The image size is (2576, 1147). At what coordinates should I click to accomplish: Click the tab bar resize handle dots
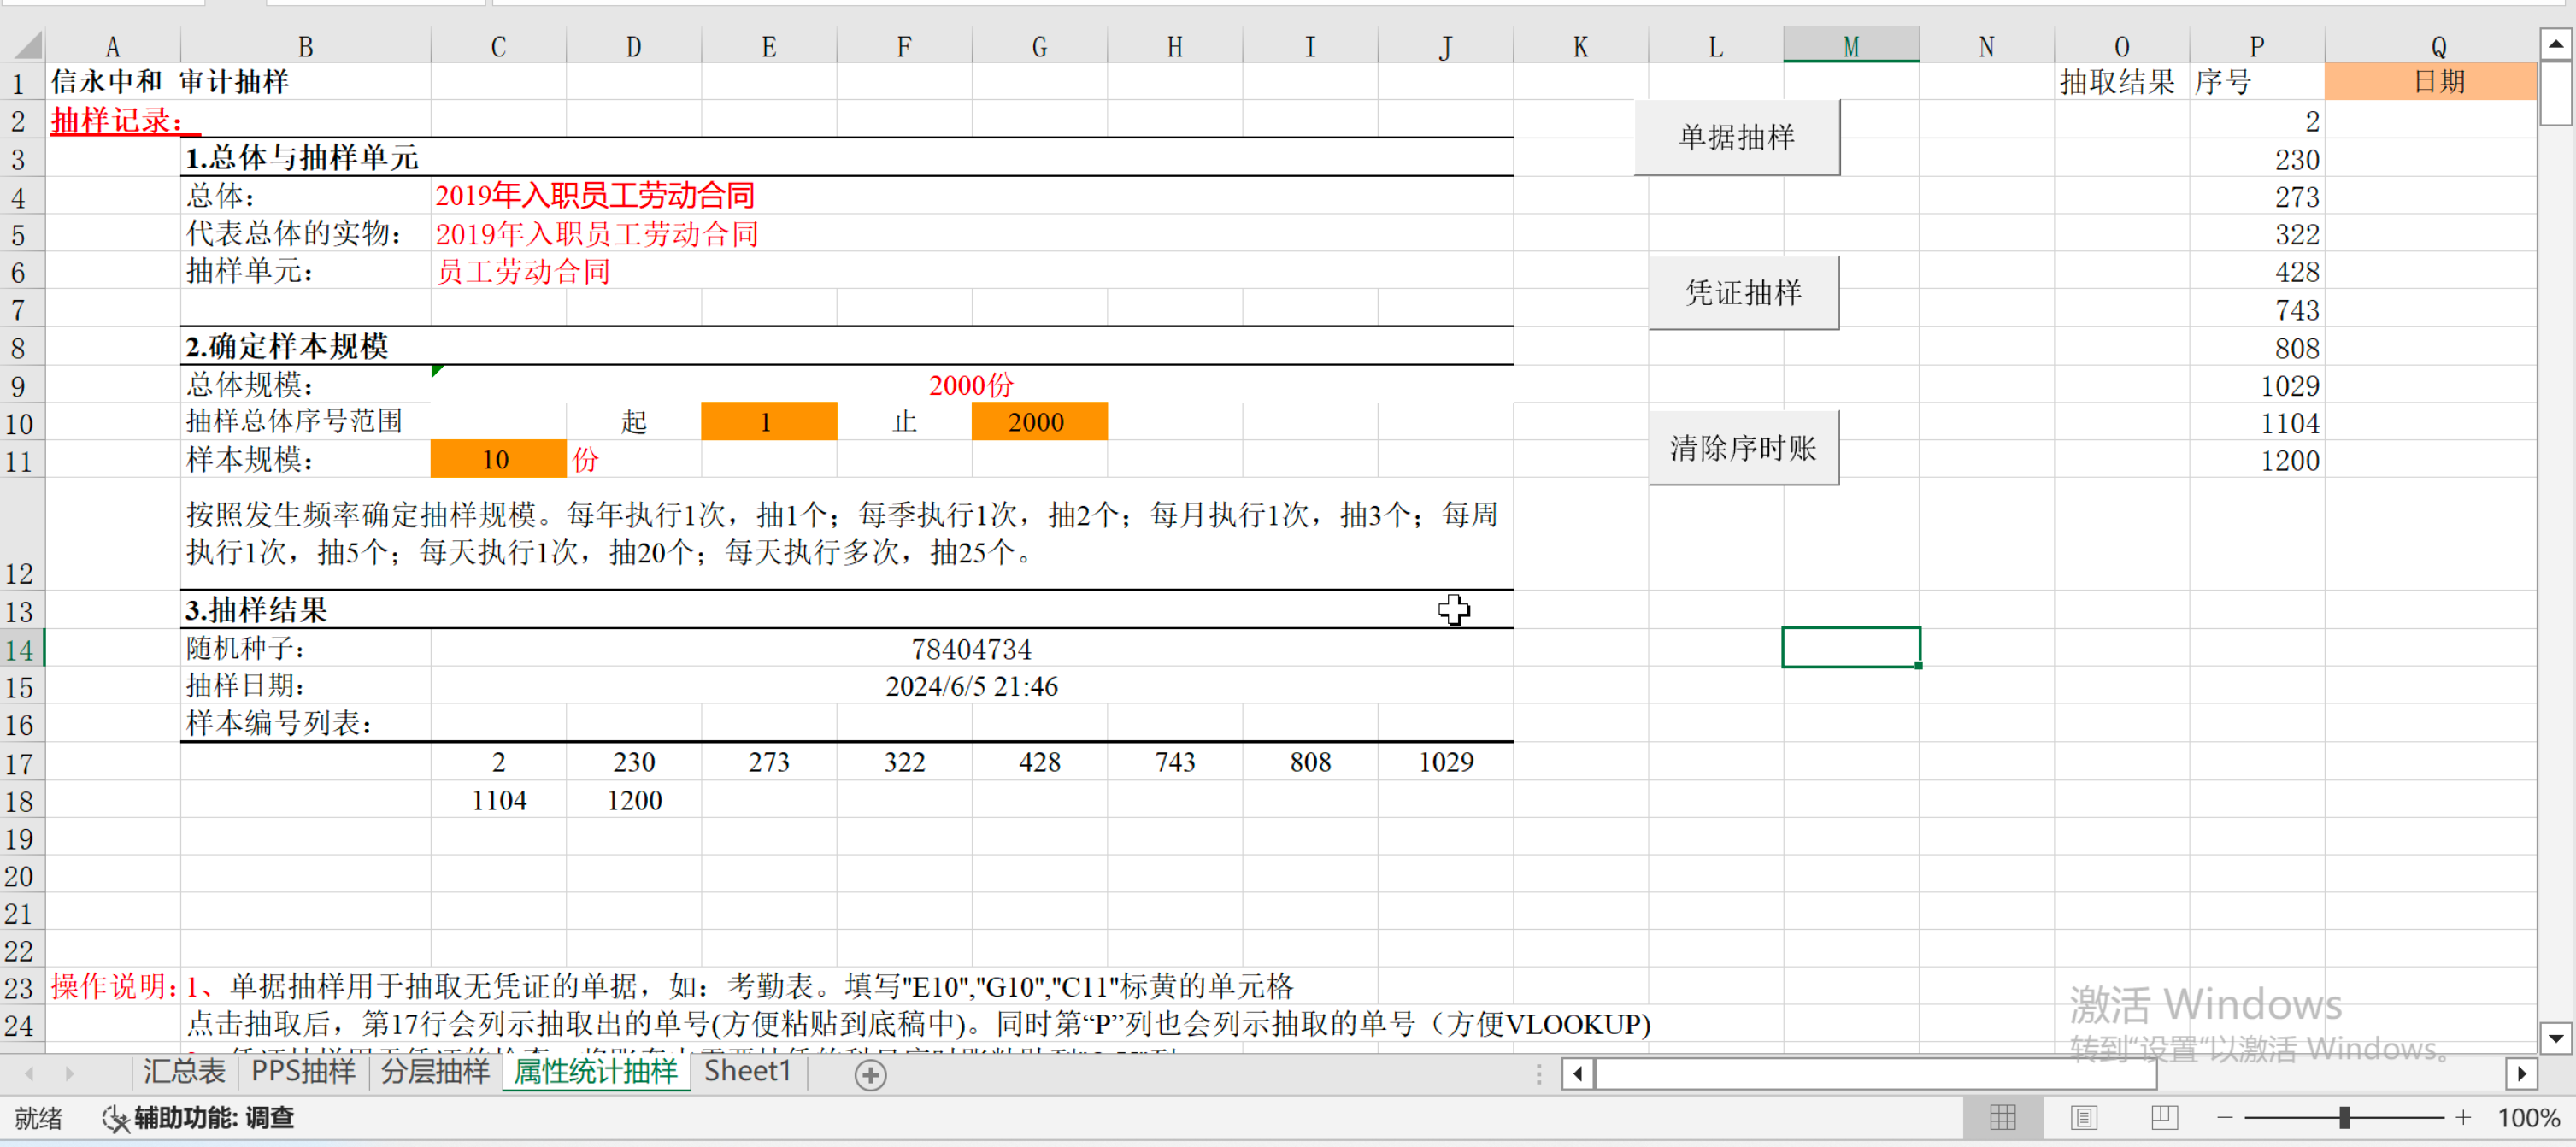pyautogui.click(x=1539, y=1075)
